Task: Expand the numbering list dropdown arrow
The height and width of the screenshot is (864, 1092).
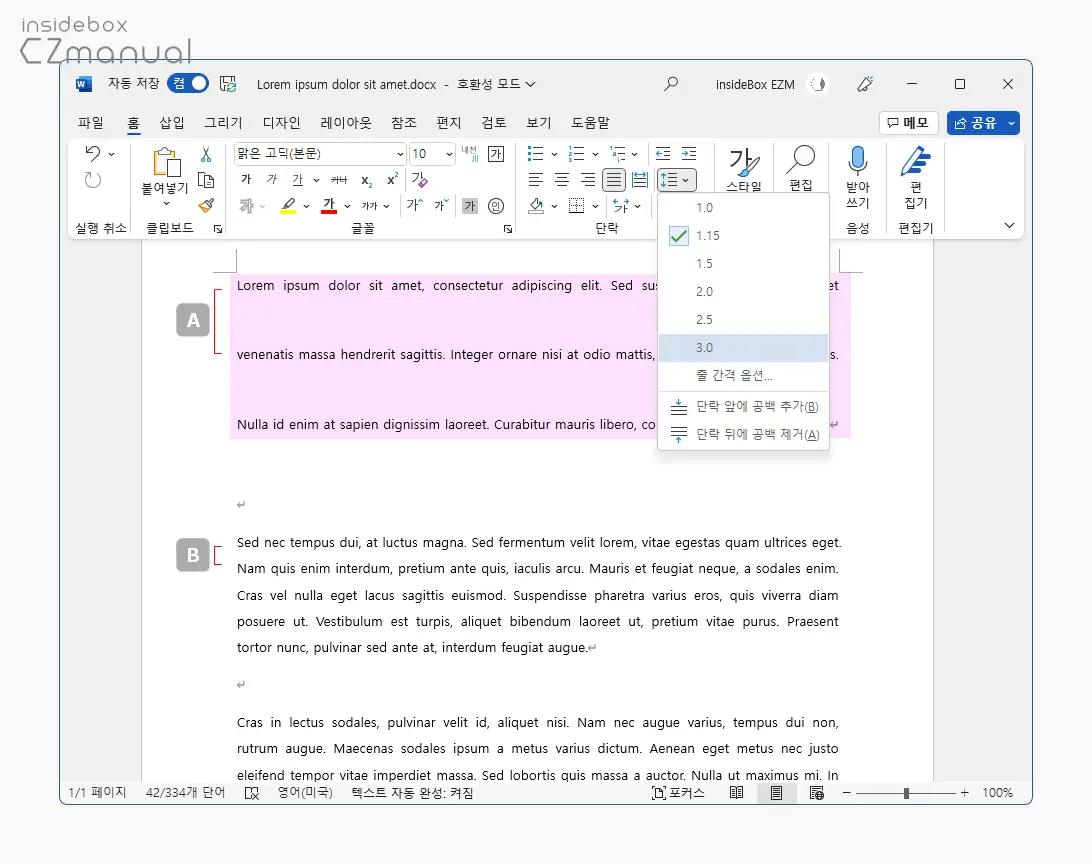Action: click(595, 154)
